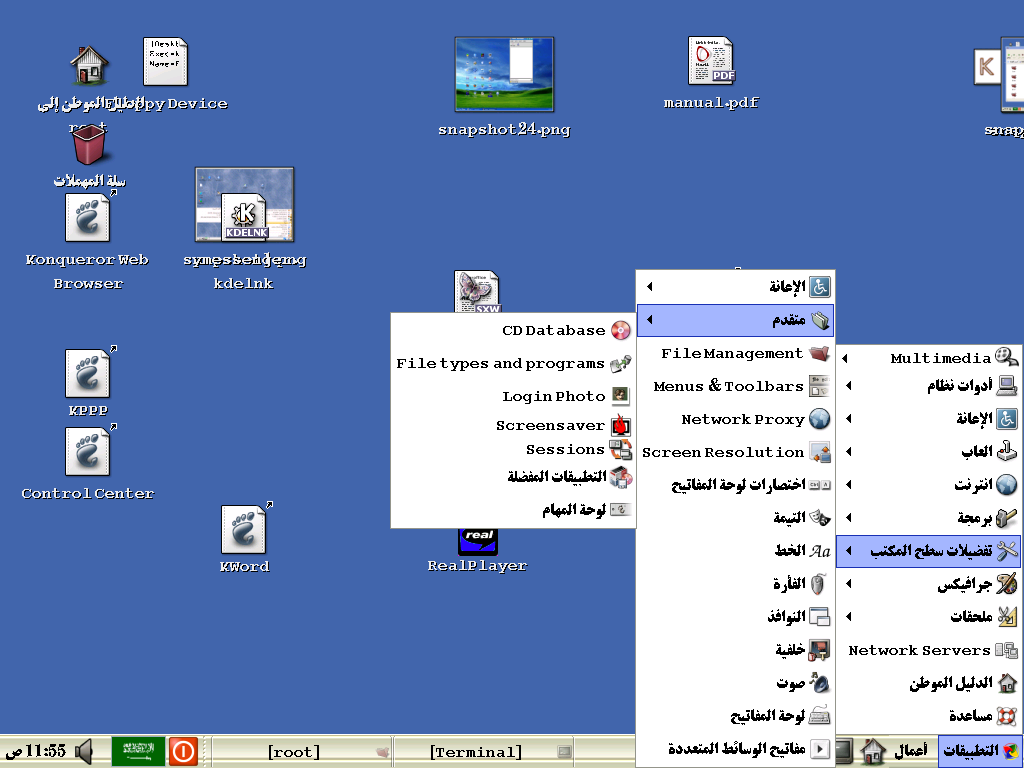Open Network Servers menu entry
The width and height of the screenshot is (1024, 768).
[929, 650]
